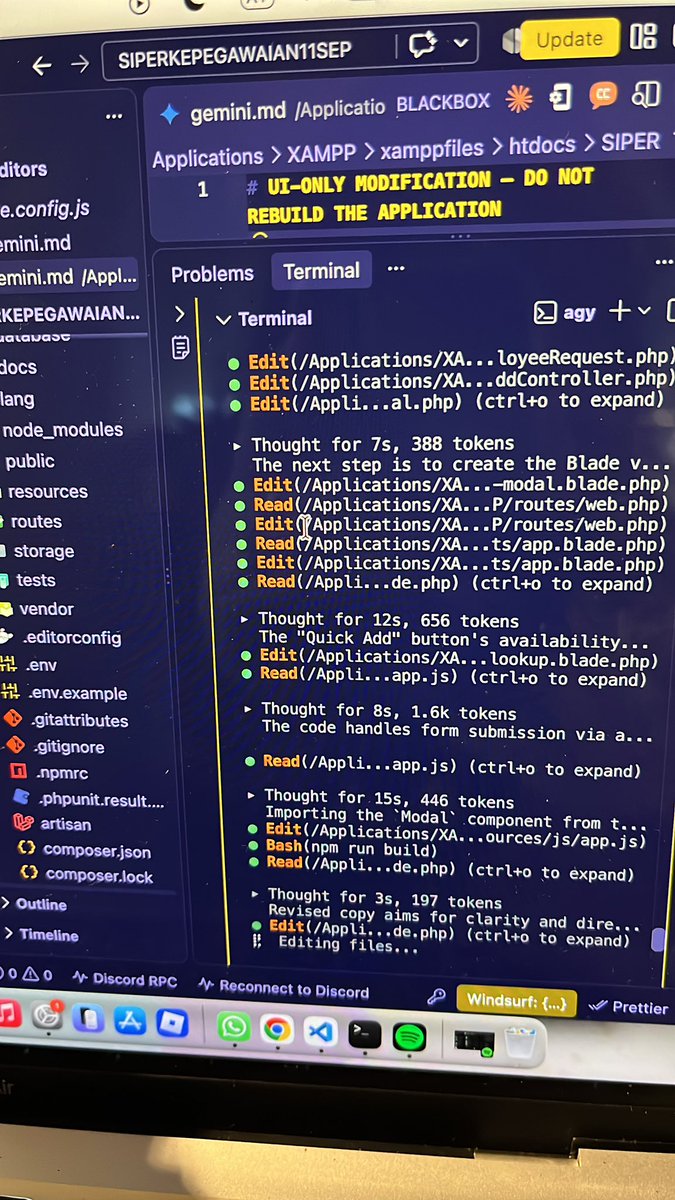Open explorer more actions ellipsis

coord(114,116)
